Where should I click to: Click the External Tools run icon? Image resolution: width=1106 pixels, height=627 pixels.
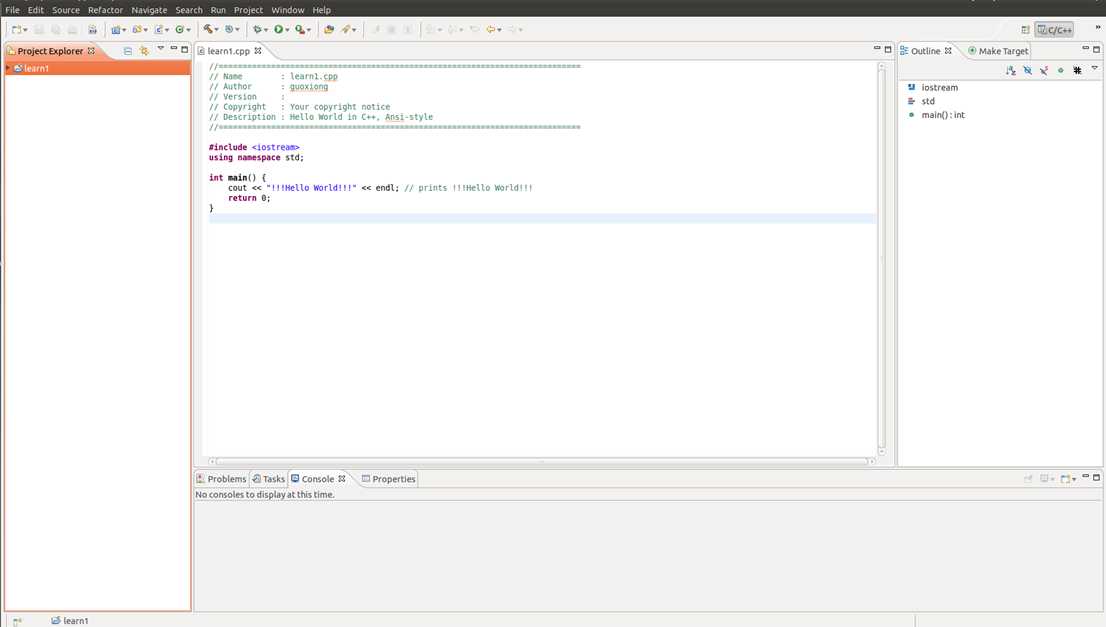point(300,30)
